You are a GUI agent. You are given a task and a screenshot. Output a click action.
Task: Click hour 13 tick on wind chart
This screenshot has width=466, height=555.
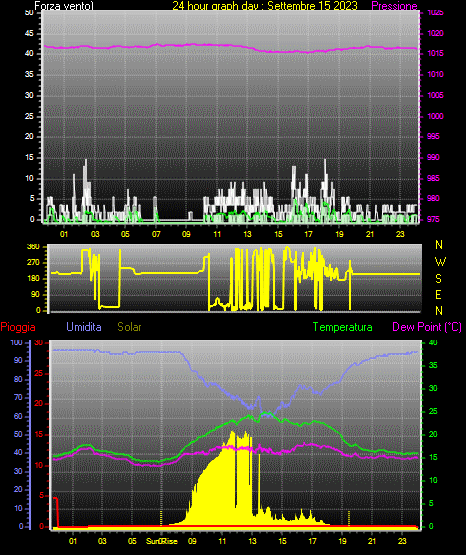coord(247,234)
